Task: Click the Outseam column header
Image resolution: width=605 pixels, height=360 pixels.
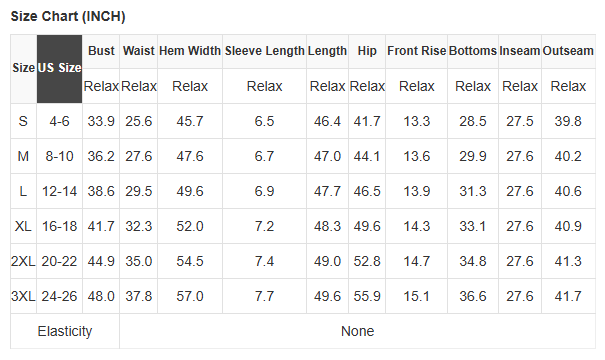Action: 568,51
